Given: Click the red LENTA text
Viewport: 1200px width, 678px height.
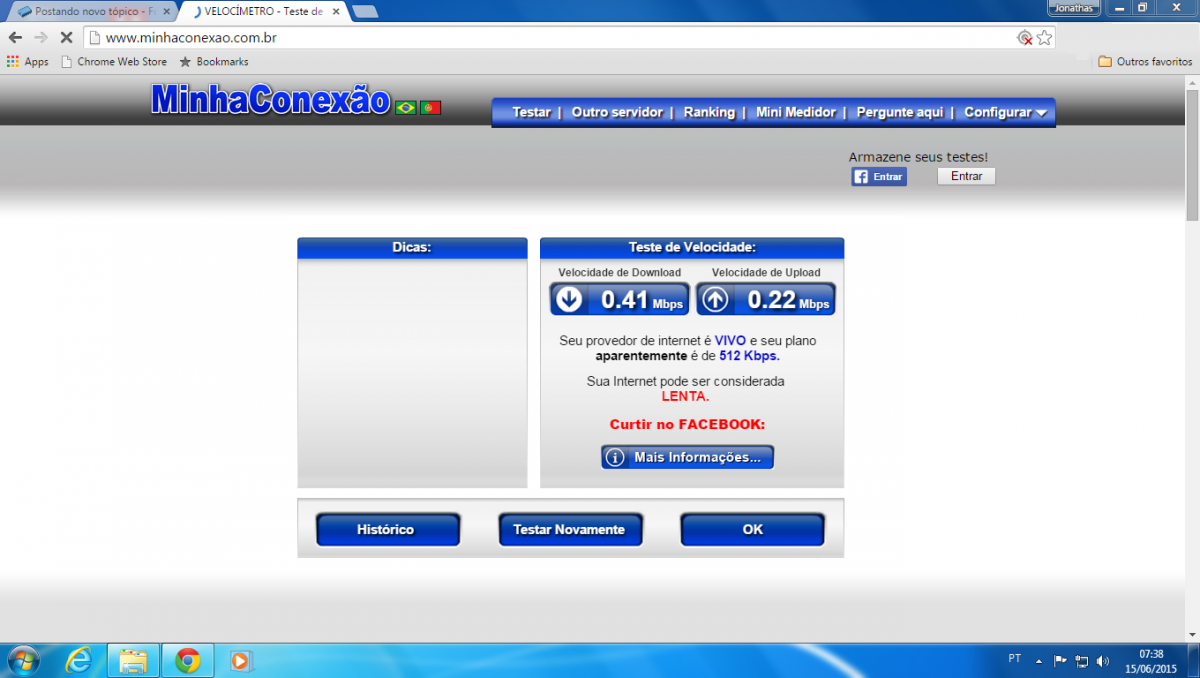Looking at the screenshot, I should click(x=685, y=396).
